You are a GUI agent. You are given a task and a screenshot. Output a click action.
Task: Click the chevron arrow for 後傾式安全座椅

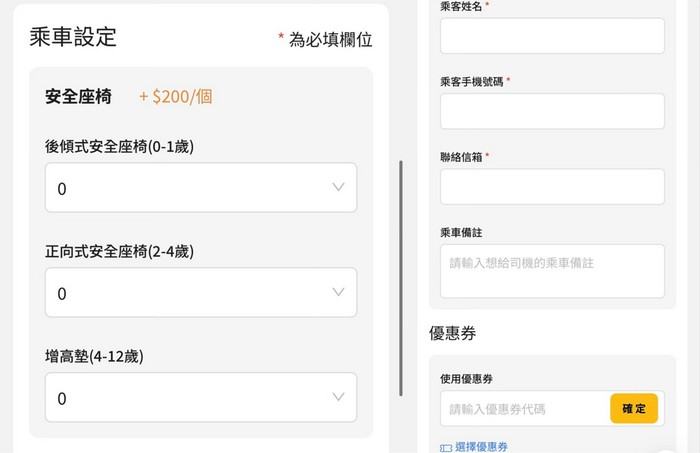(339, 187)
